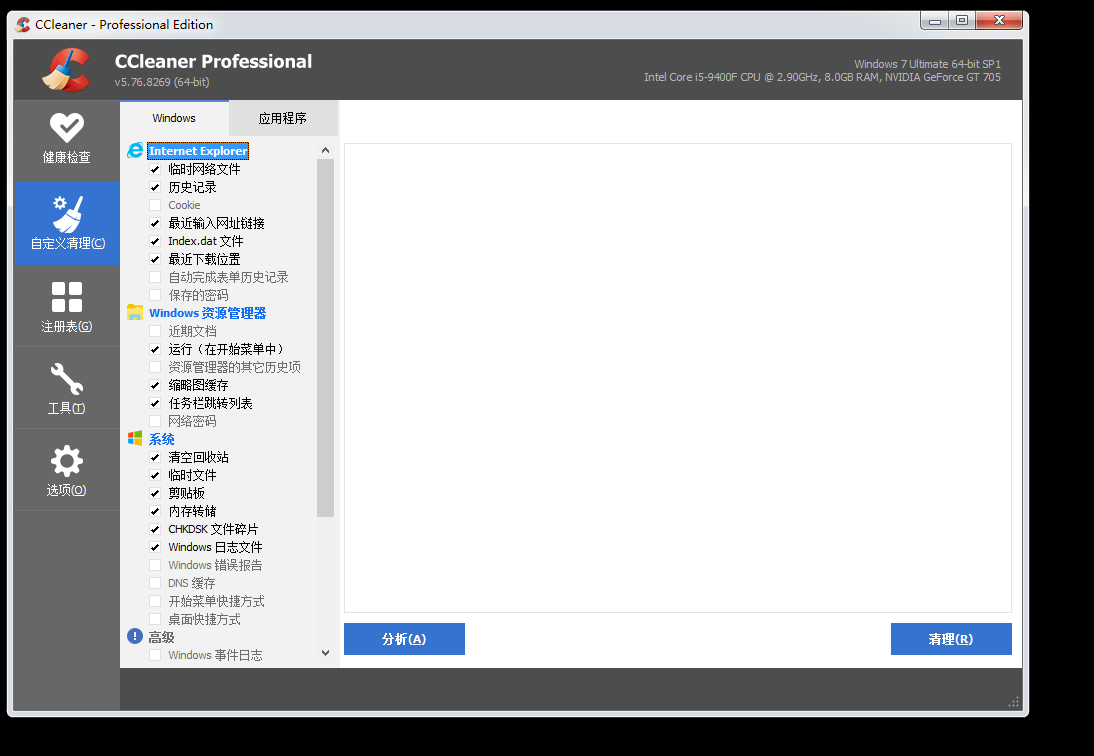Open the 选项 gear icon settings
This screenshot has height=756, width=1094.
pos(66,461)
